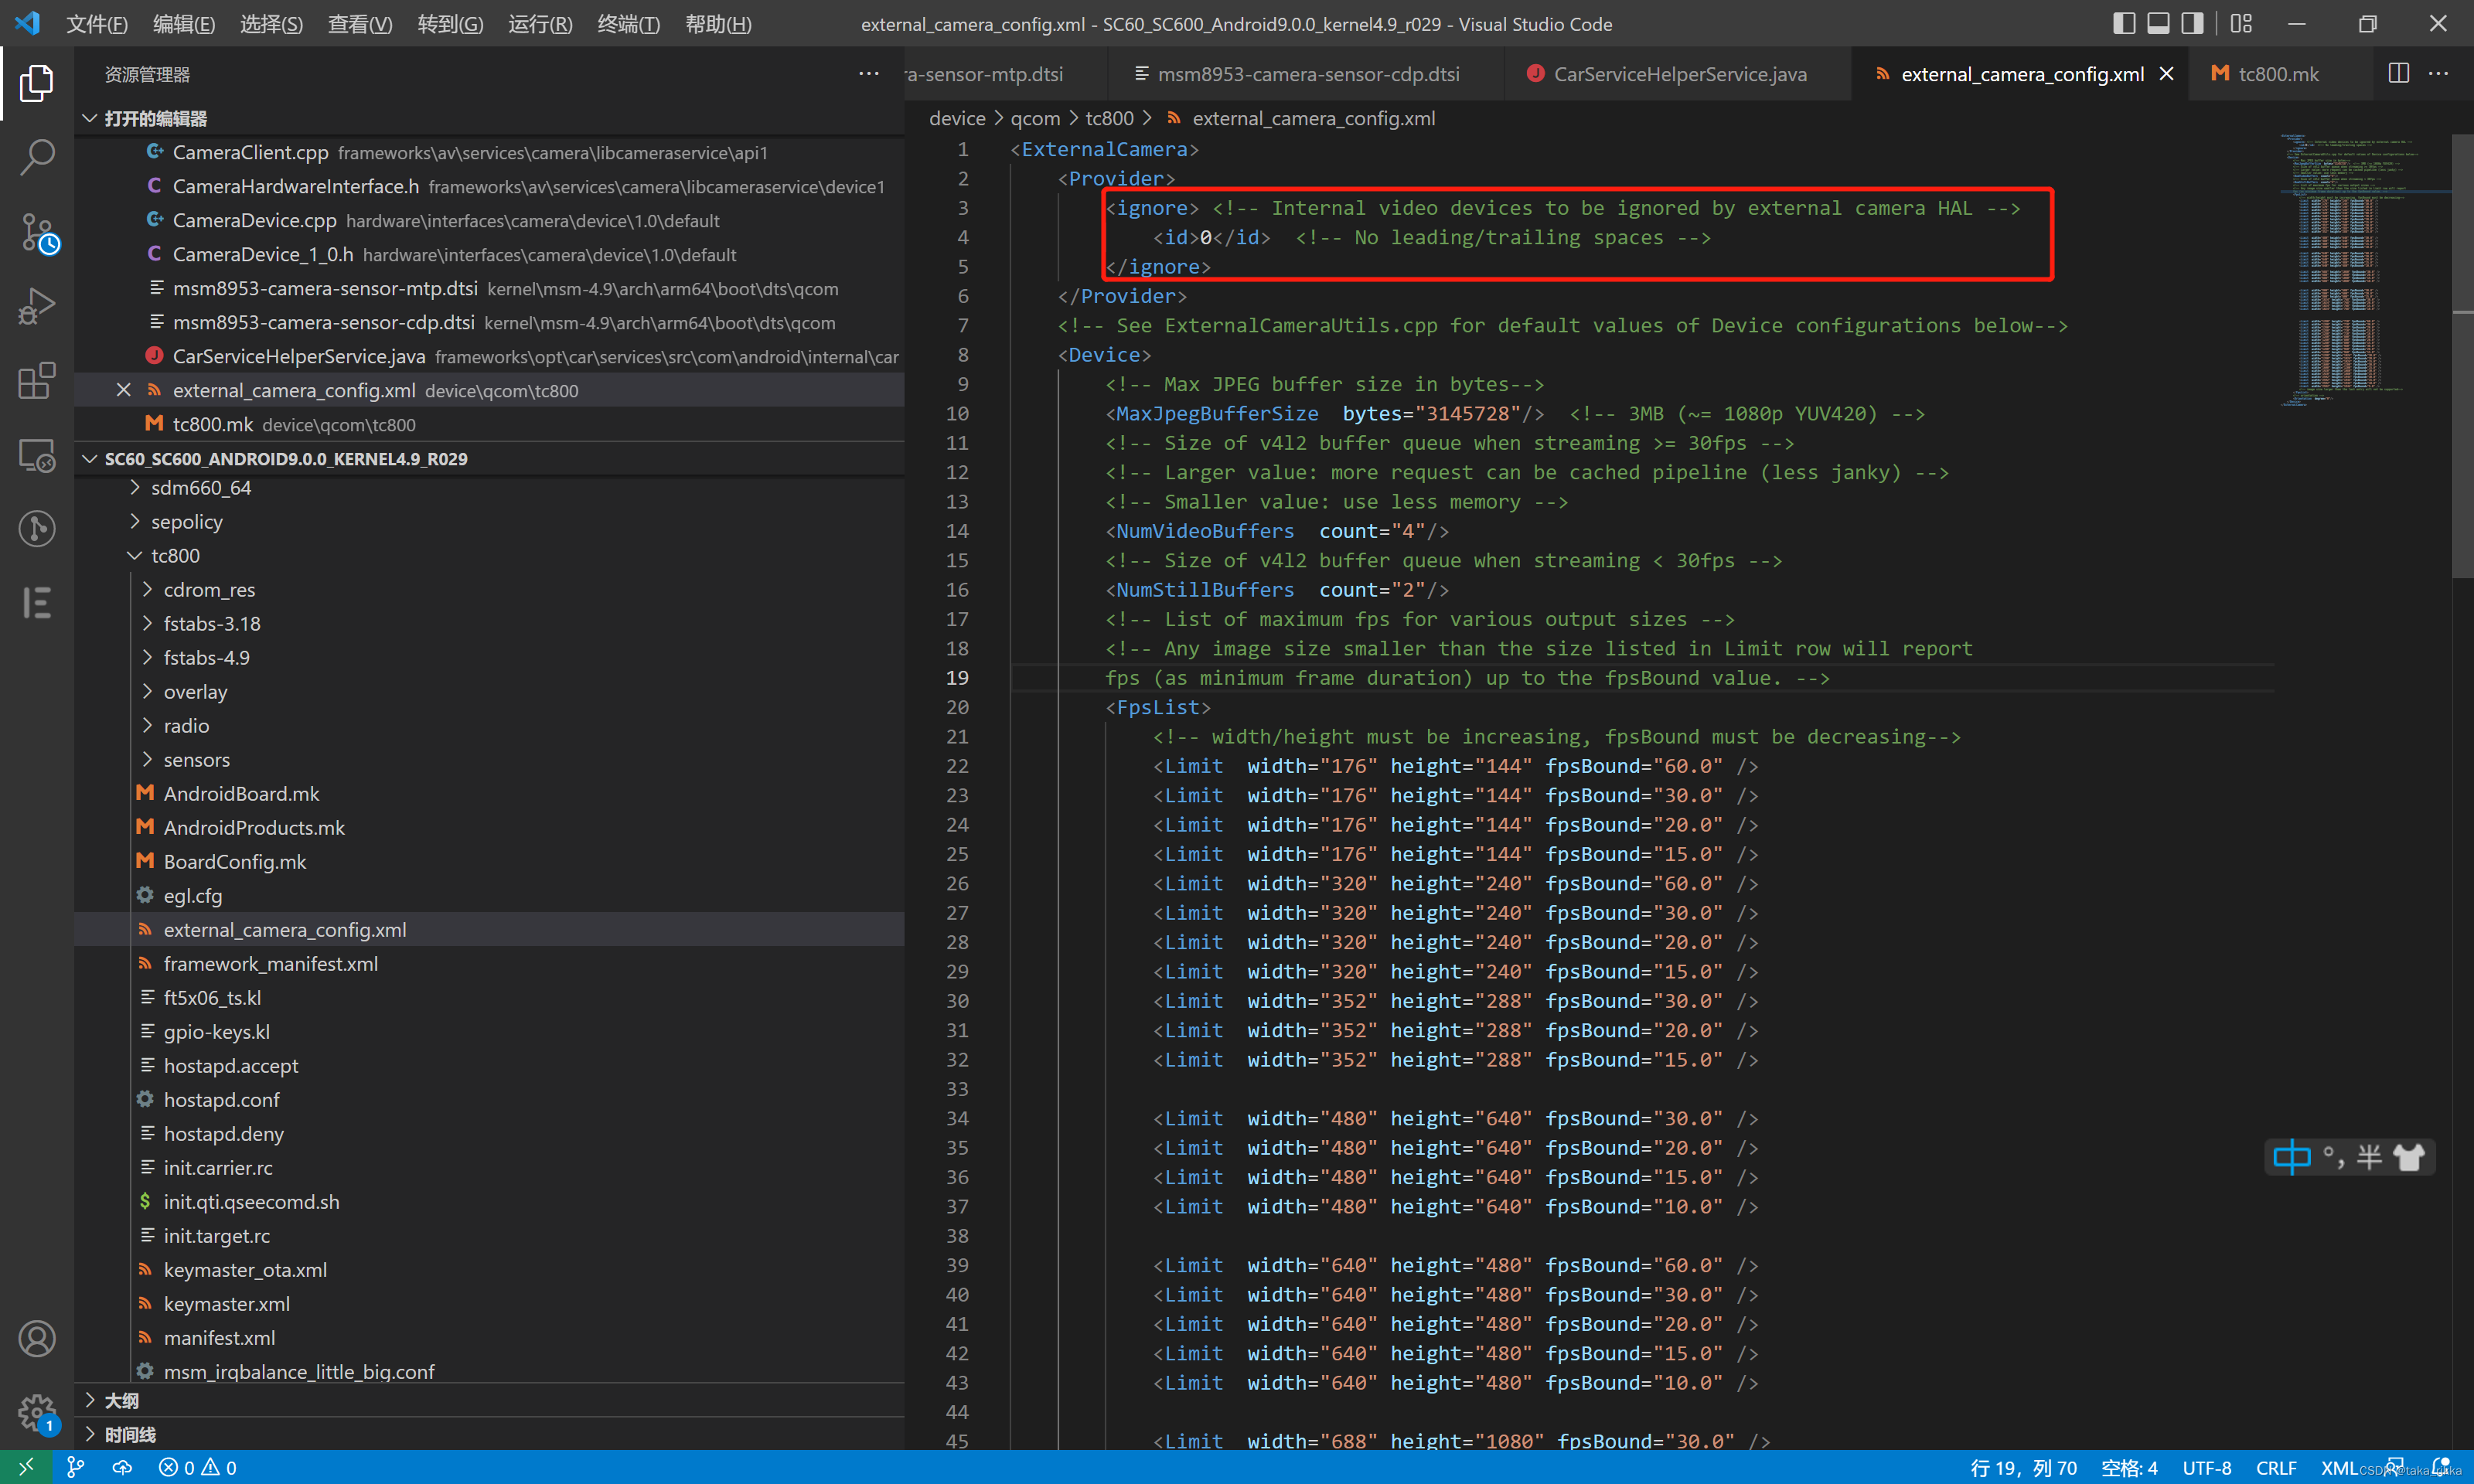Toggle the bottom panel layout button
2474x1484 pixels.
coord(2158,24)
